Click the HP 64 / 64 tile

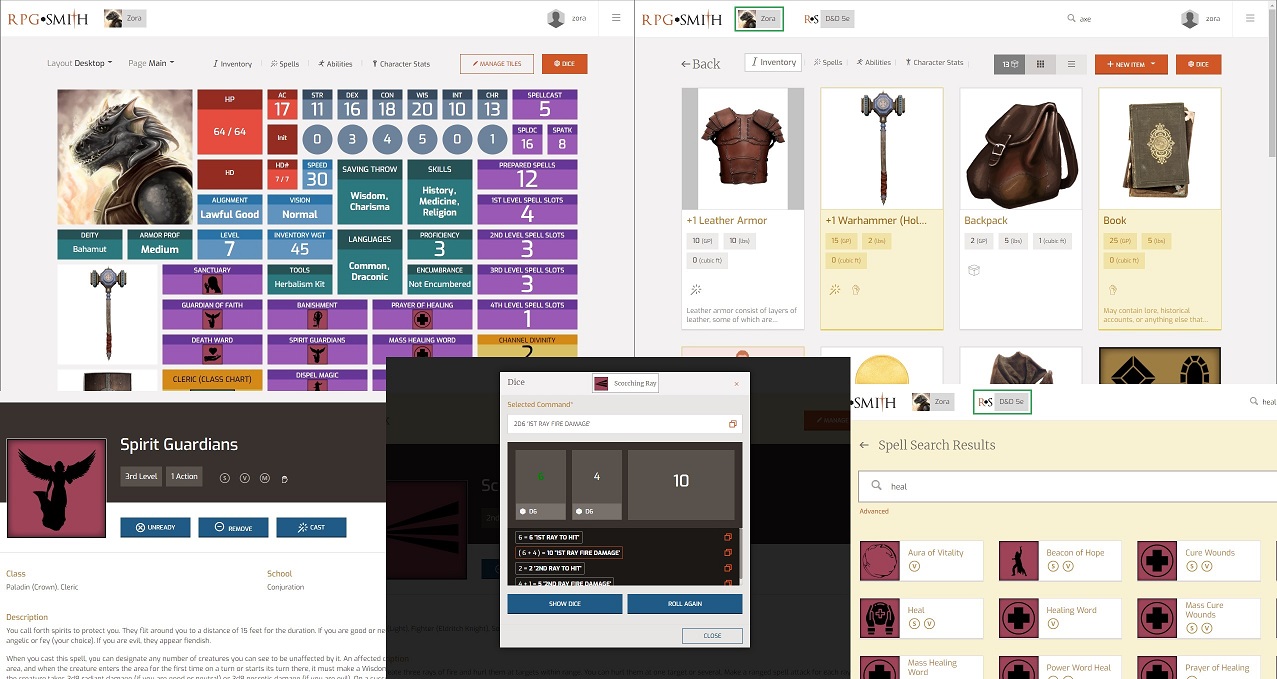click(x=230, y=122)
